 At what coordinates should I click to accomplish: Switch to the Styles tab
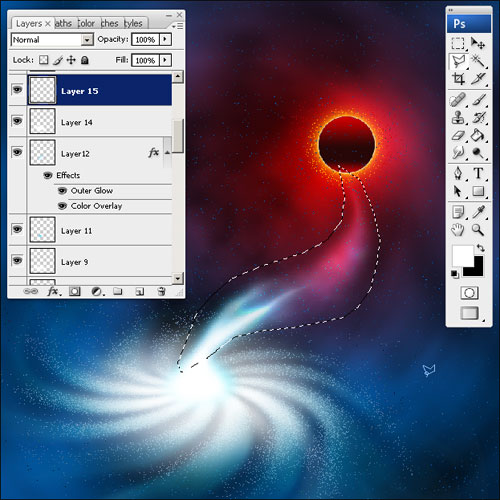(x=133, y=23)
